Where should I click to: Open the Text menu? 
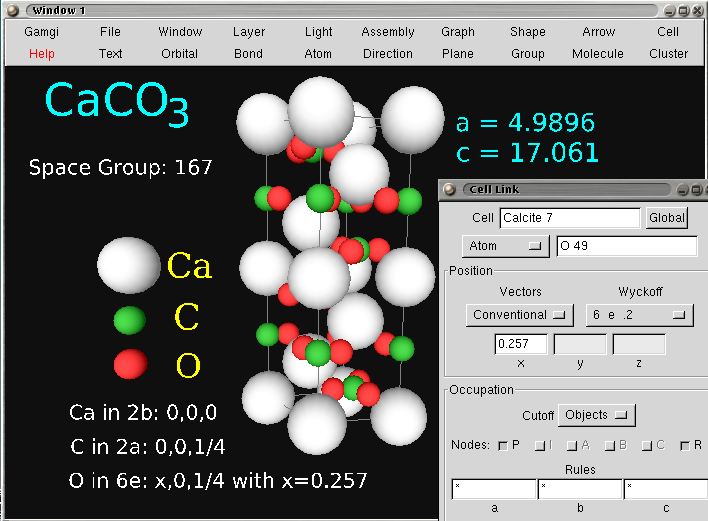point(110,54)
